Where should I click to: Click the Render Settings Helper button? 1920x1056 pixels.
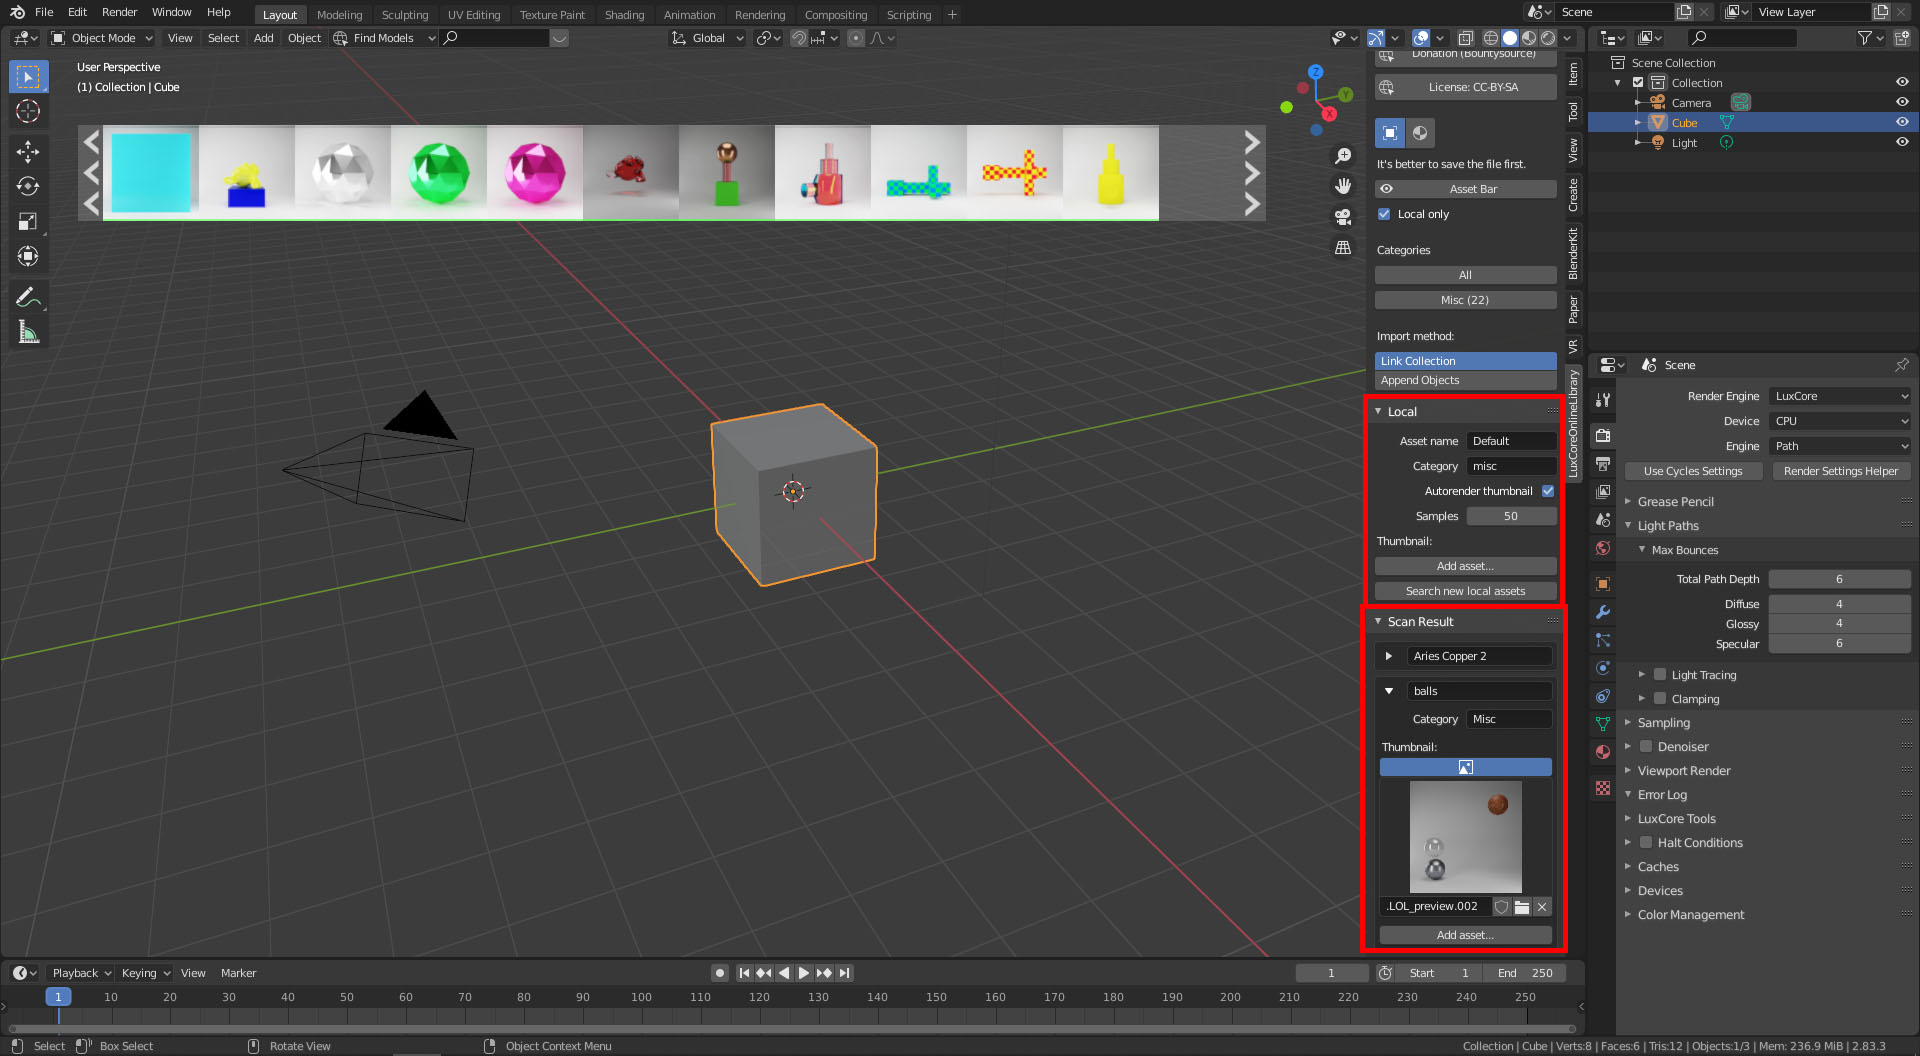point(1840,471)
